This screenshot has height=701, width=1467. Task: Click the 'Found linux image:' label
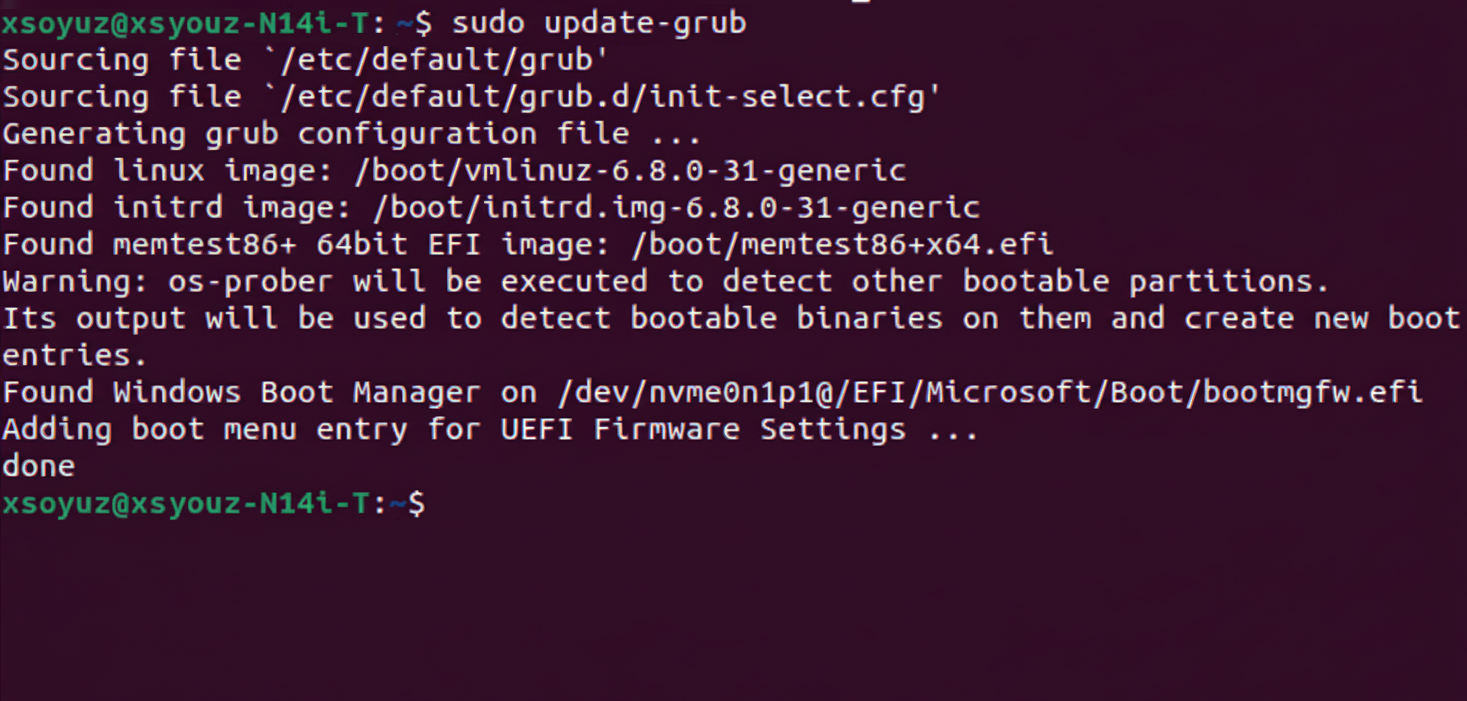pyautogui.click(x=167, y=170)
